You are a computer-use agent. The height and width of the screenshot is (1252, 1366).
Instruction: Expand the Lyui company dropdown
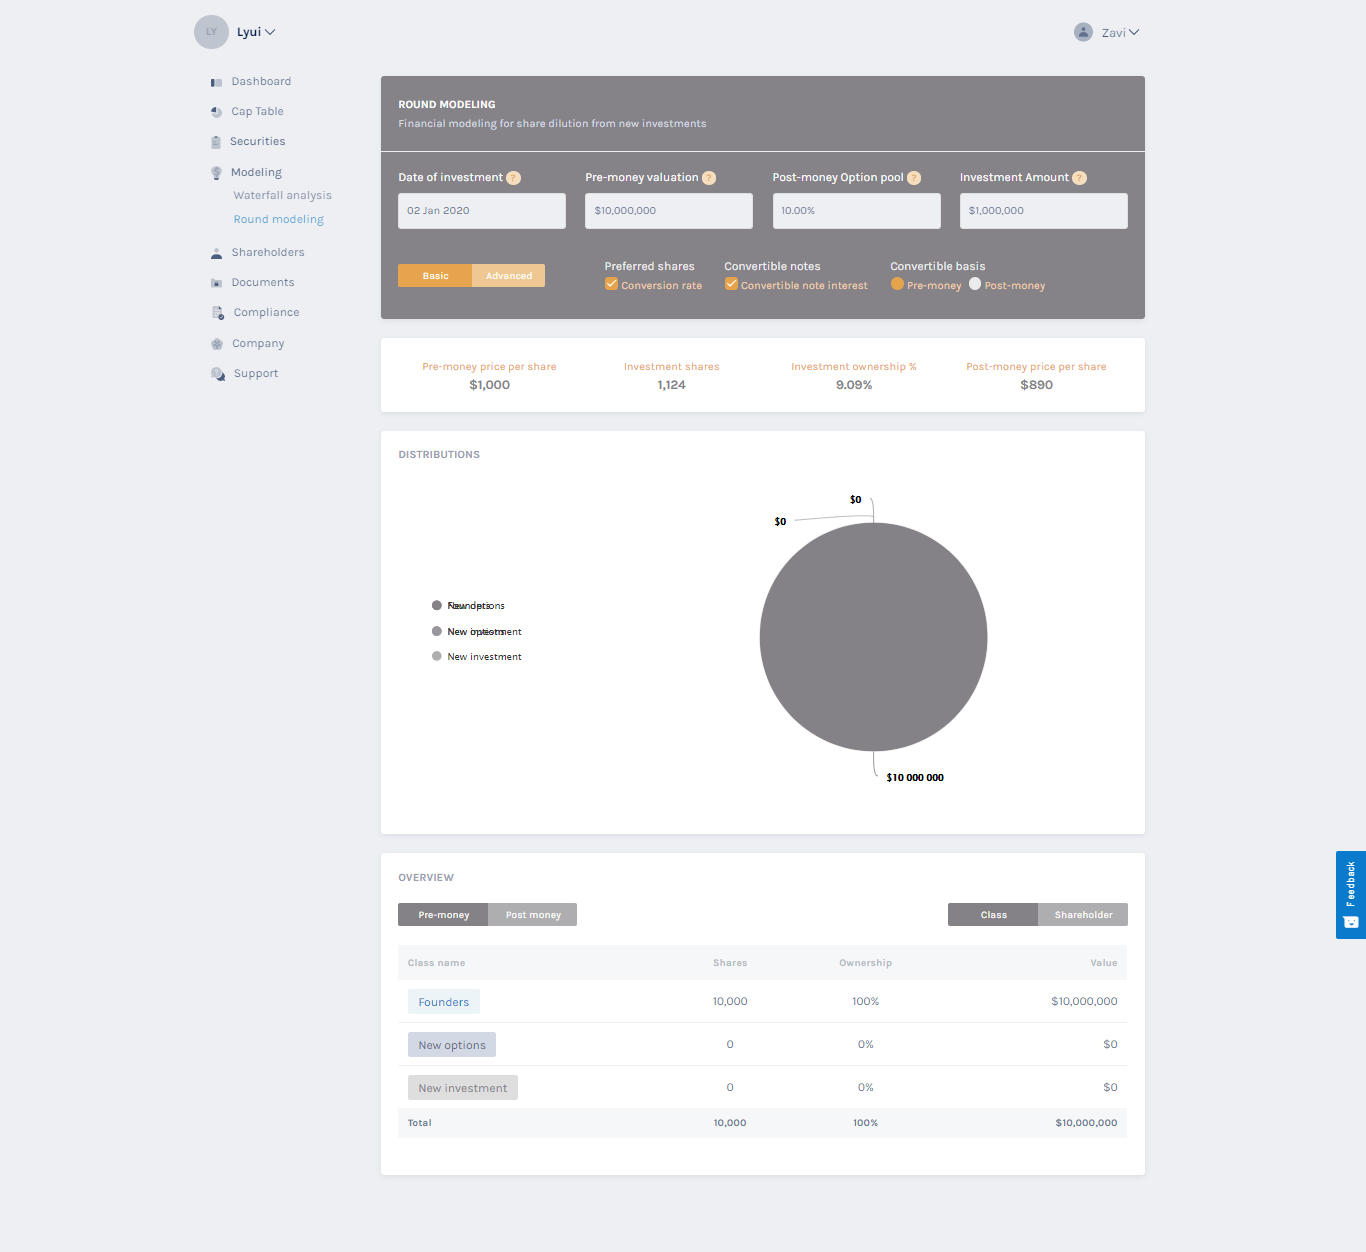tap(256, 32)
